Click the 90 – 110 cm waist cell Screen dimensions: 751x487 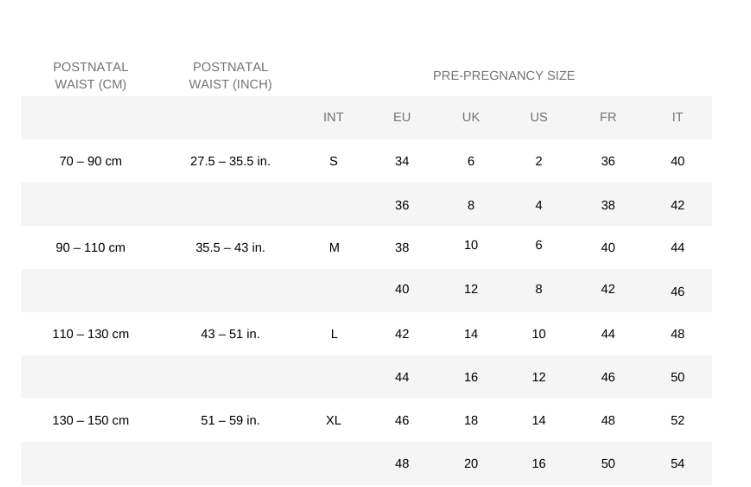tap(90, 248)
